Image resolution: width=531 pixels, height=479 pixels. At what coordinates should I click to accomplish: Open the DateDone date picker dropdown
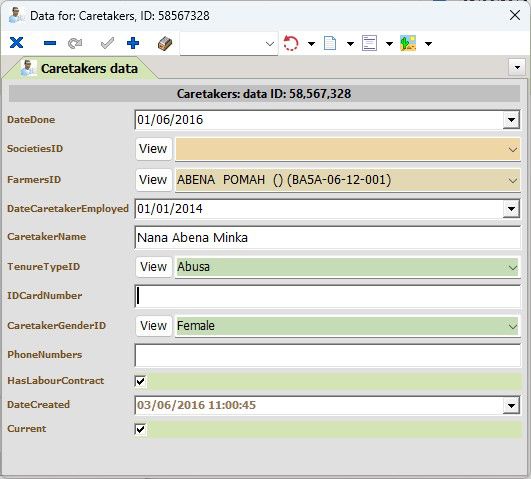click(x=511, y=120)
